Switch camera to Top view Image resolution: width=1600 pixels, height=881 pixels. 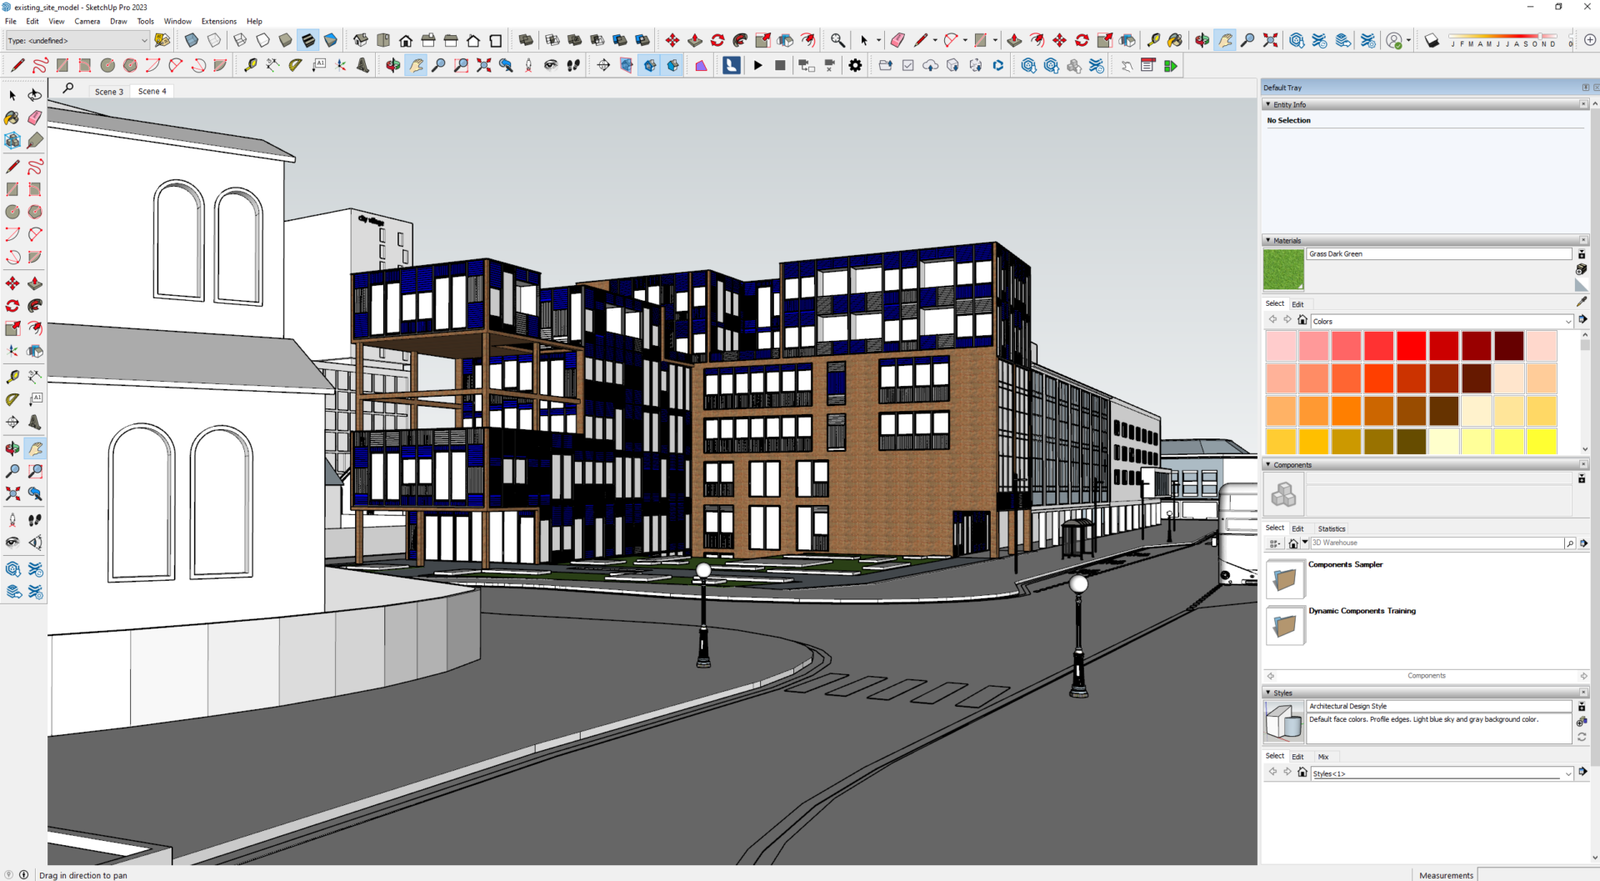pyautogui.click(x=383, y=41)
